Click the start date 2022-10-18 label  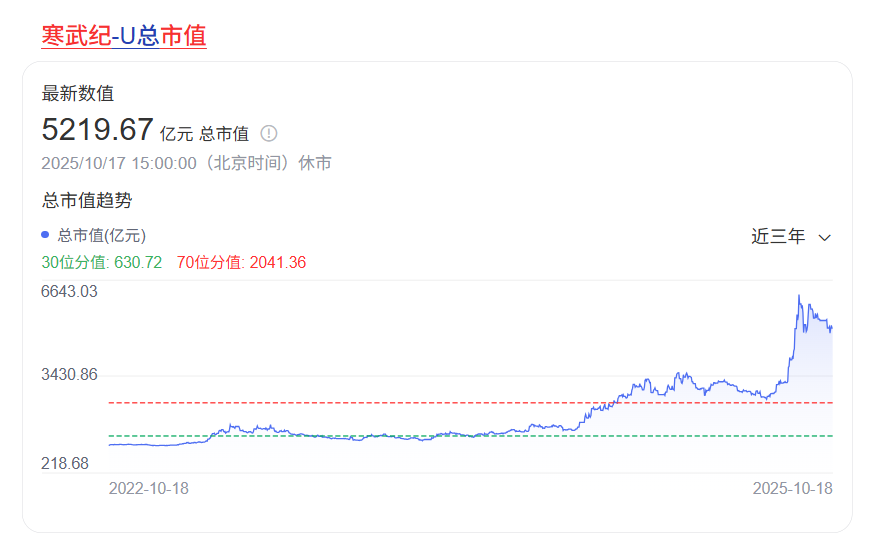(149, 489)
